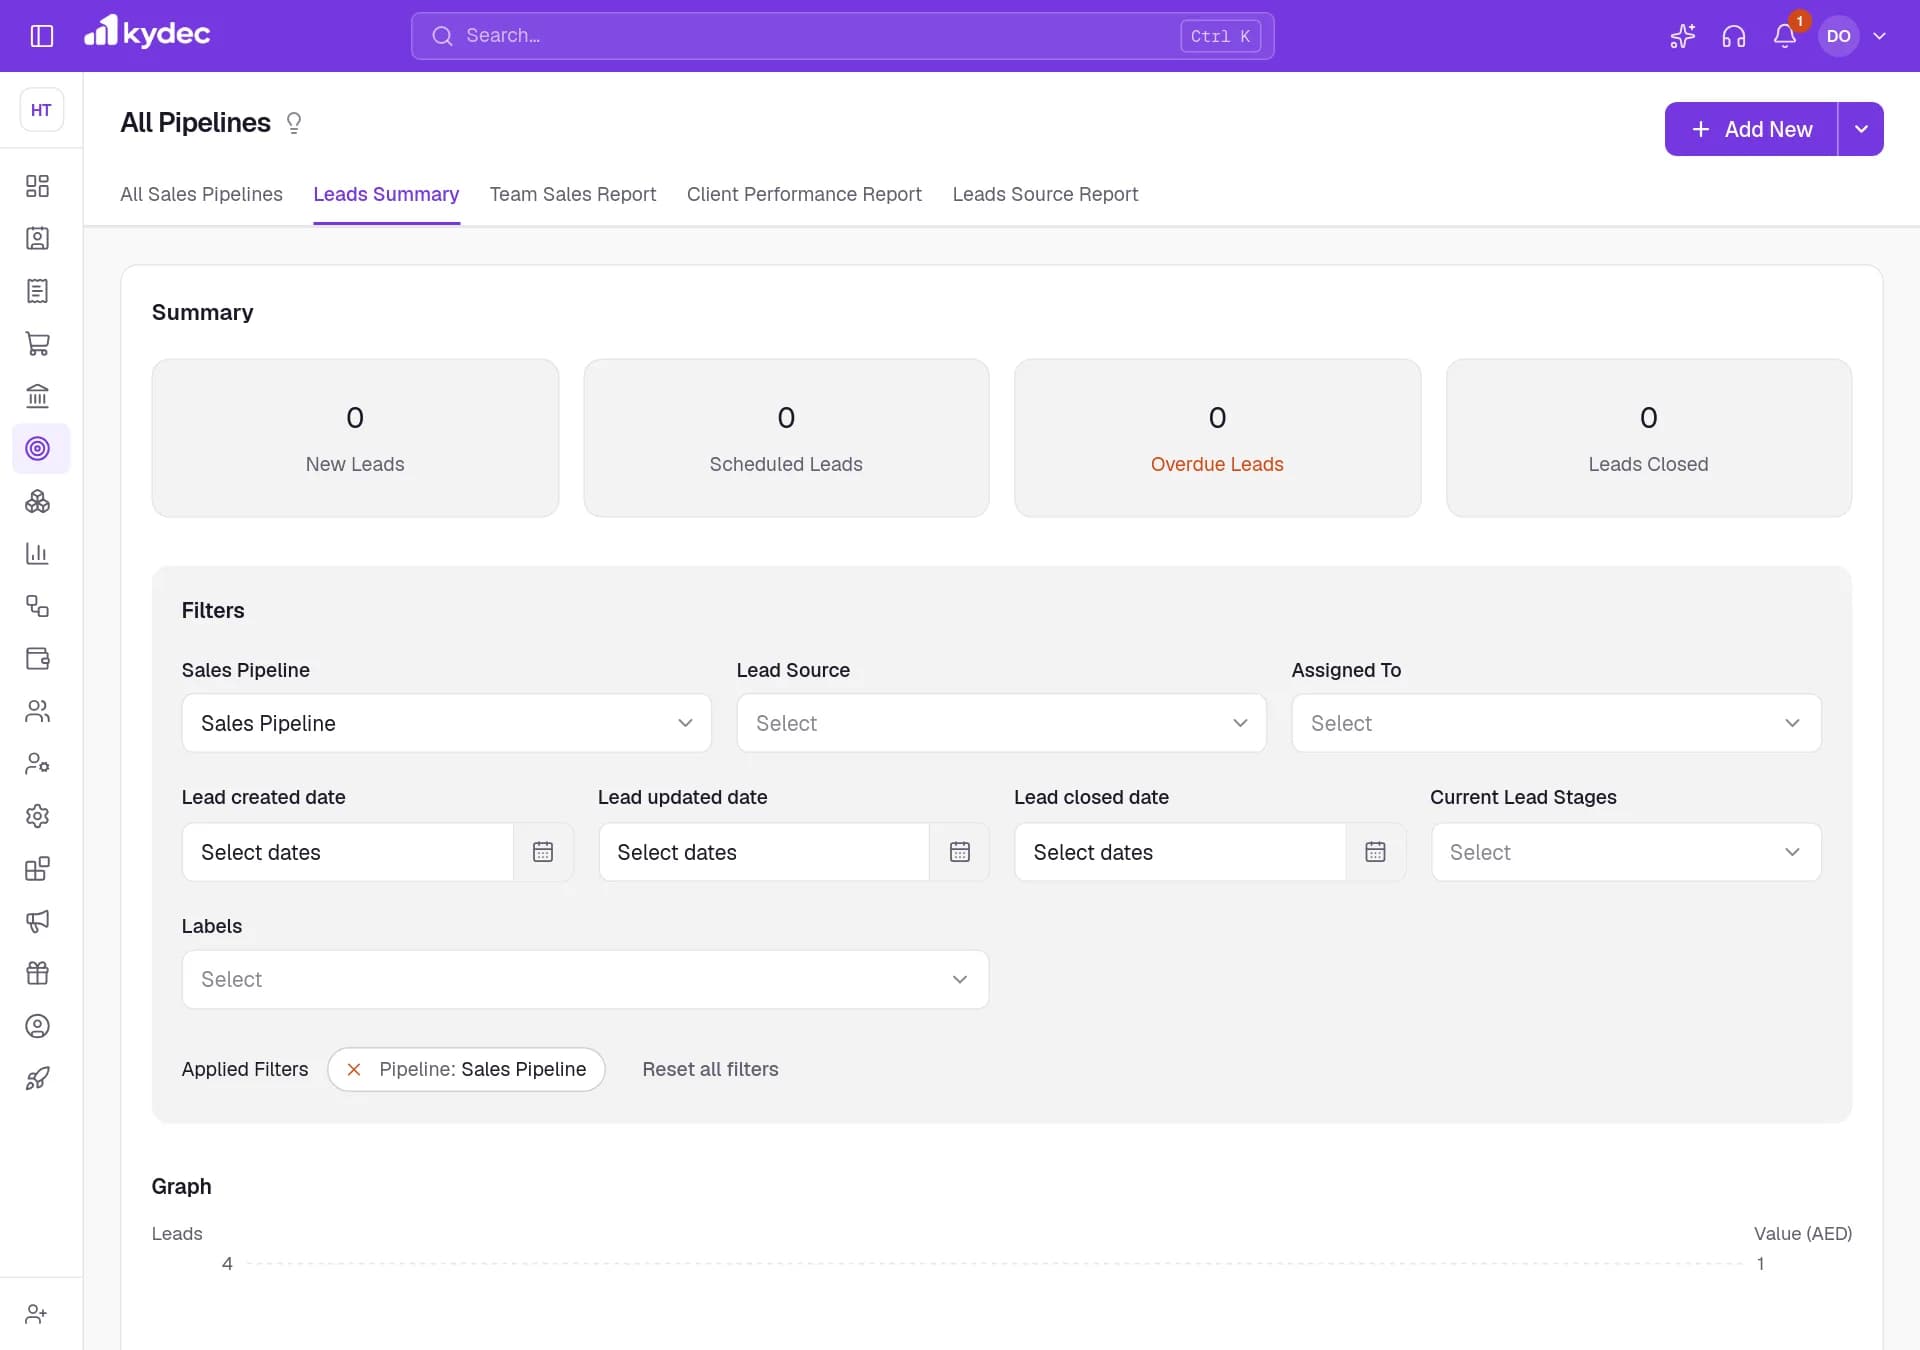Open the megaphone campaigns icon
This screenshot has width=1920, height=1350.
37,921
